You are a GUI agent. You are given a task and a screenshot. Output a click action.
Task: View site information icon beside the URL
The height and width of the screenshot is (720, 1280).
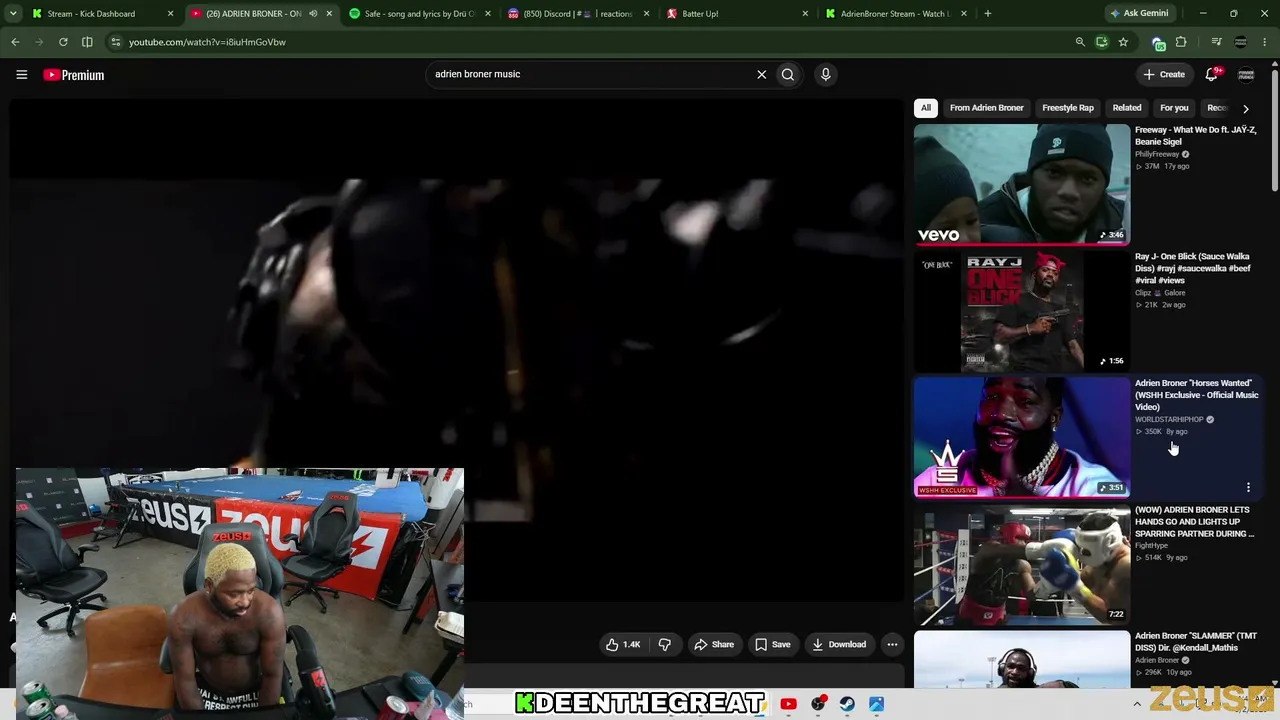[x=115, y=42]
